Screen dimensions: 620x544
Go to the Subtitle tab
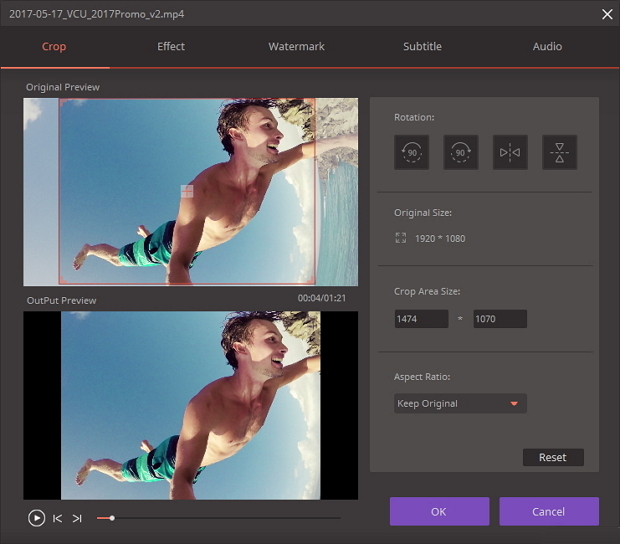pos(422,47)
